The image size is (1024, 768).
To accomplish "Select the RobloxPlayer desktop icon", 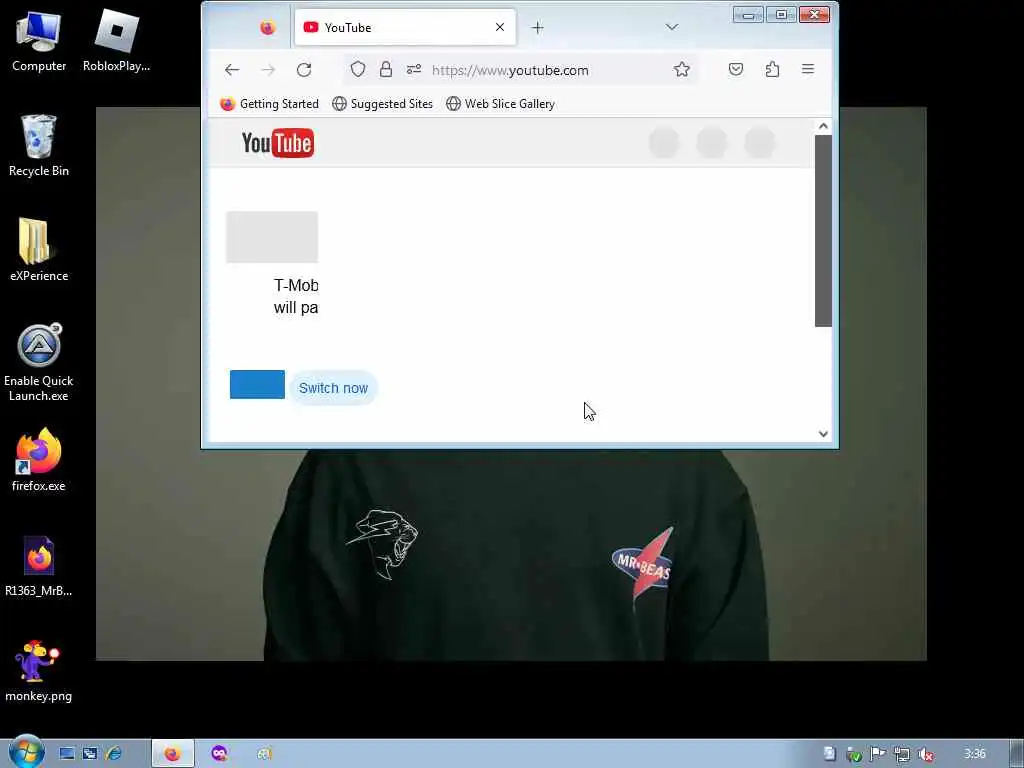I will click(x=116, y=41).
